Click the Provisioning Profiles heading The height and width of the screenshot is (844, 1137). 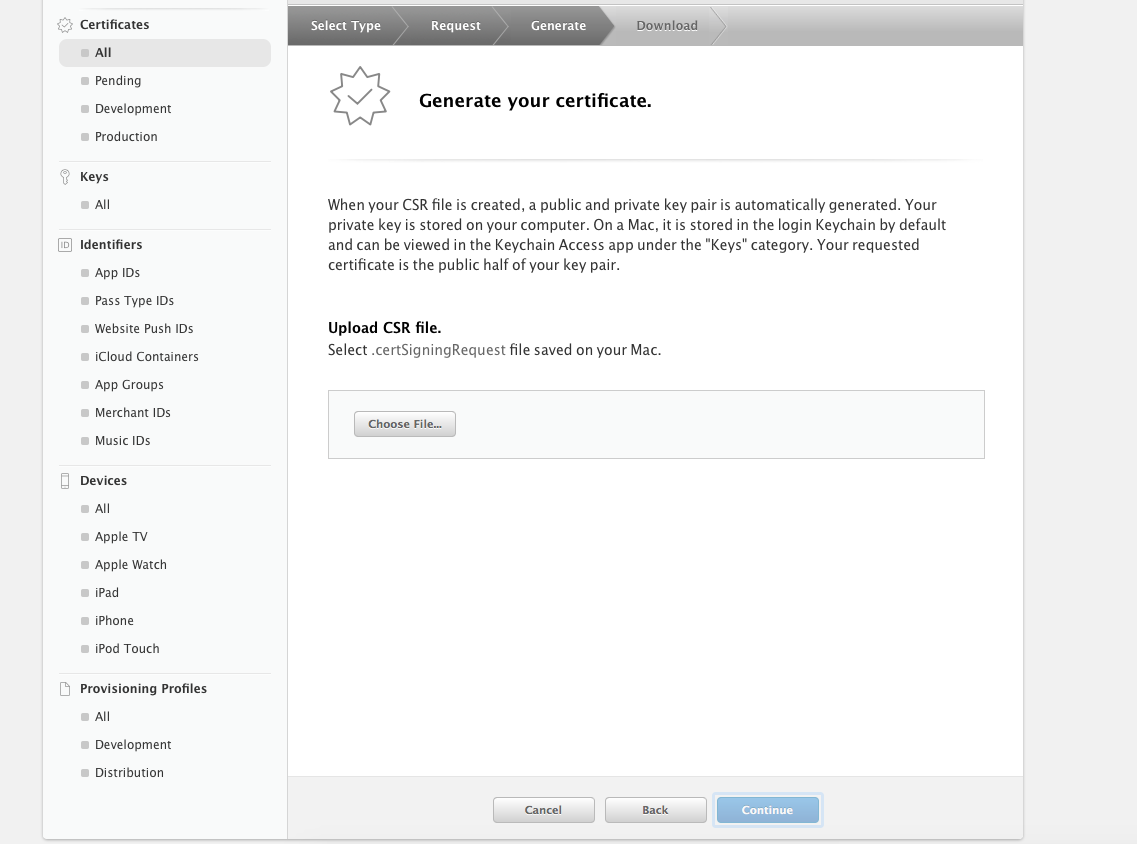[144, 689]
